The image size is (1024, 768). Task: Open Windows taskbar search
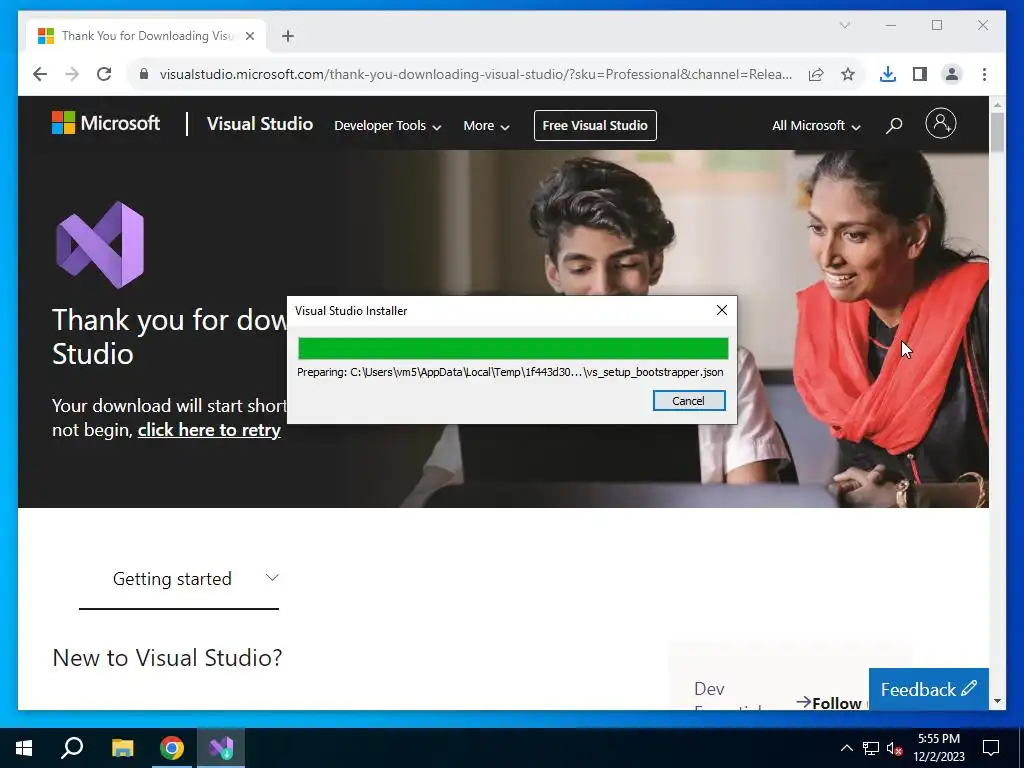point(72,748)
